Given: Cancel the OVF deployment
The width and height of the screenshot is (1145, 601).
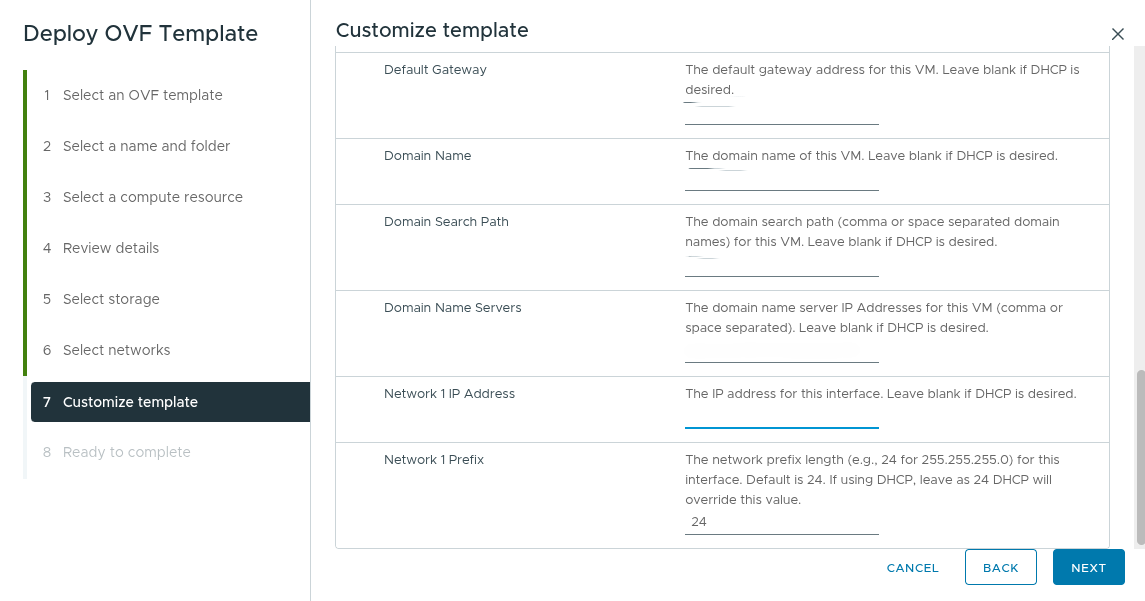Looking at the screenshot, I should tap(911, 567).
